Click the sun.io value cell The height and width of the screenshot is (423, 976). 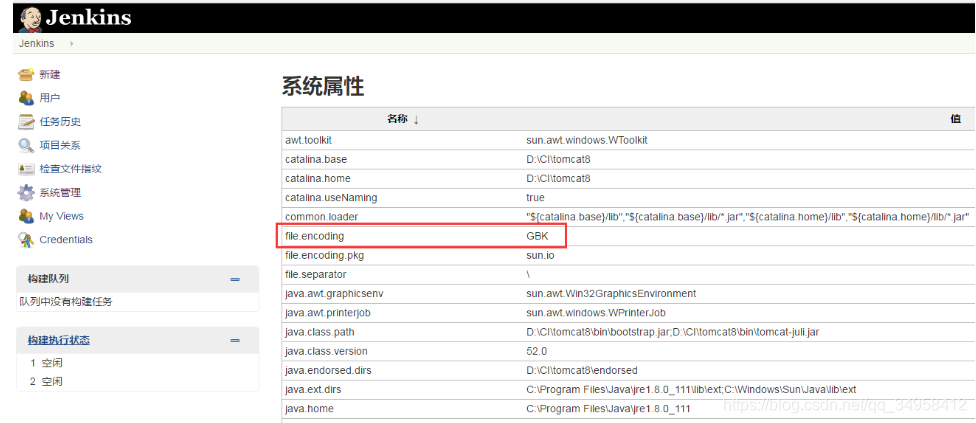[540, 255]
